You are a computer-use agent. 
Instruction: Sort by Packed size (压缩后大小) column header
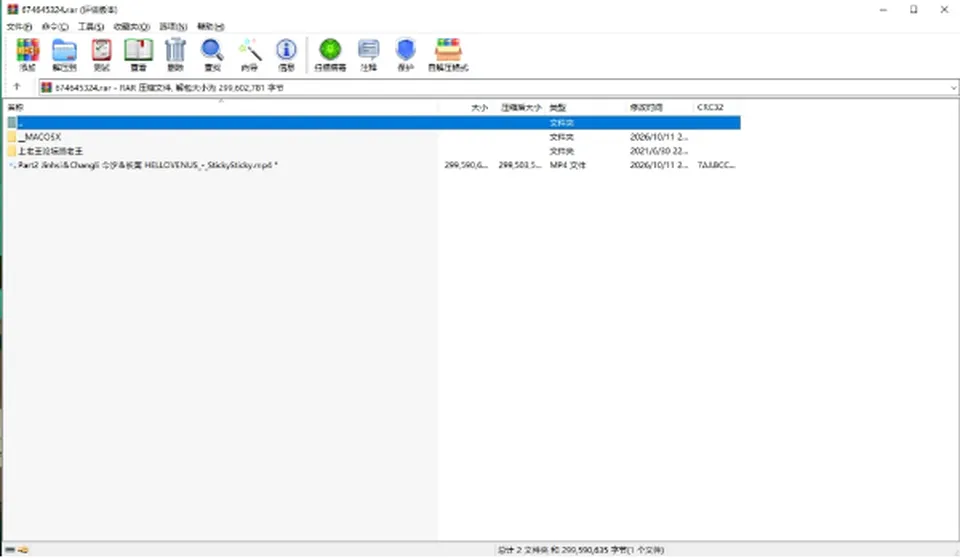519,107
